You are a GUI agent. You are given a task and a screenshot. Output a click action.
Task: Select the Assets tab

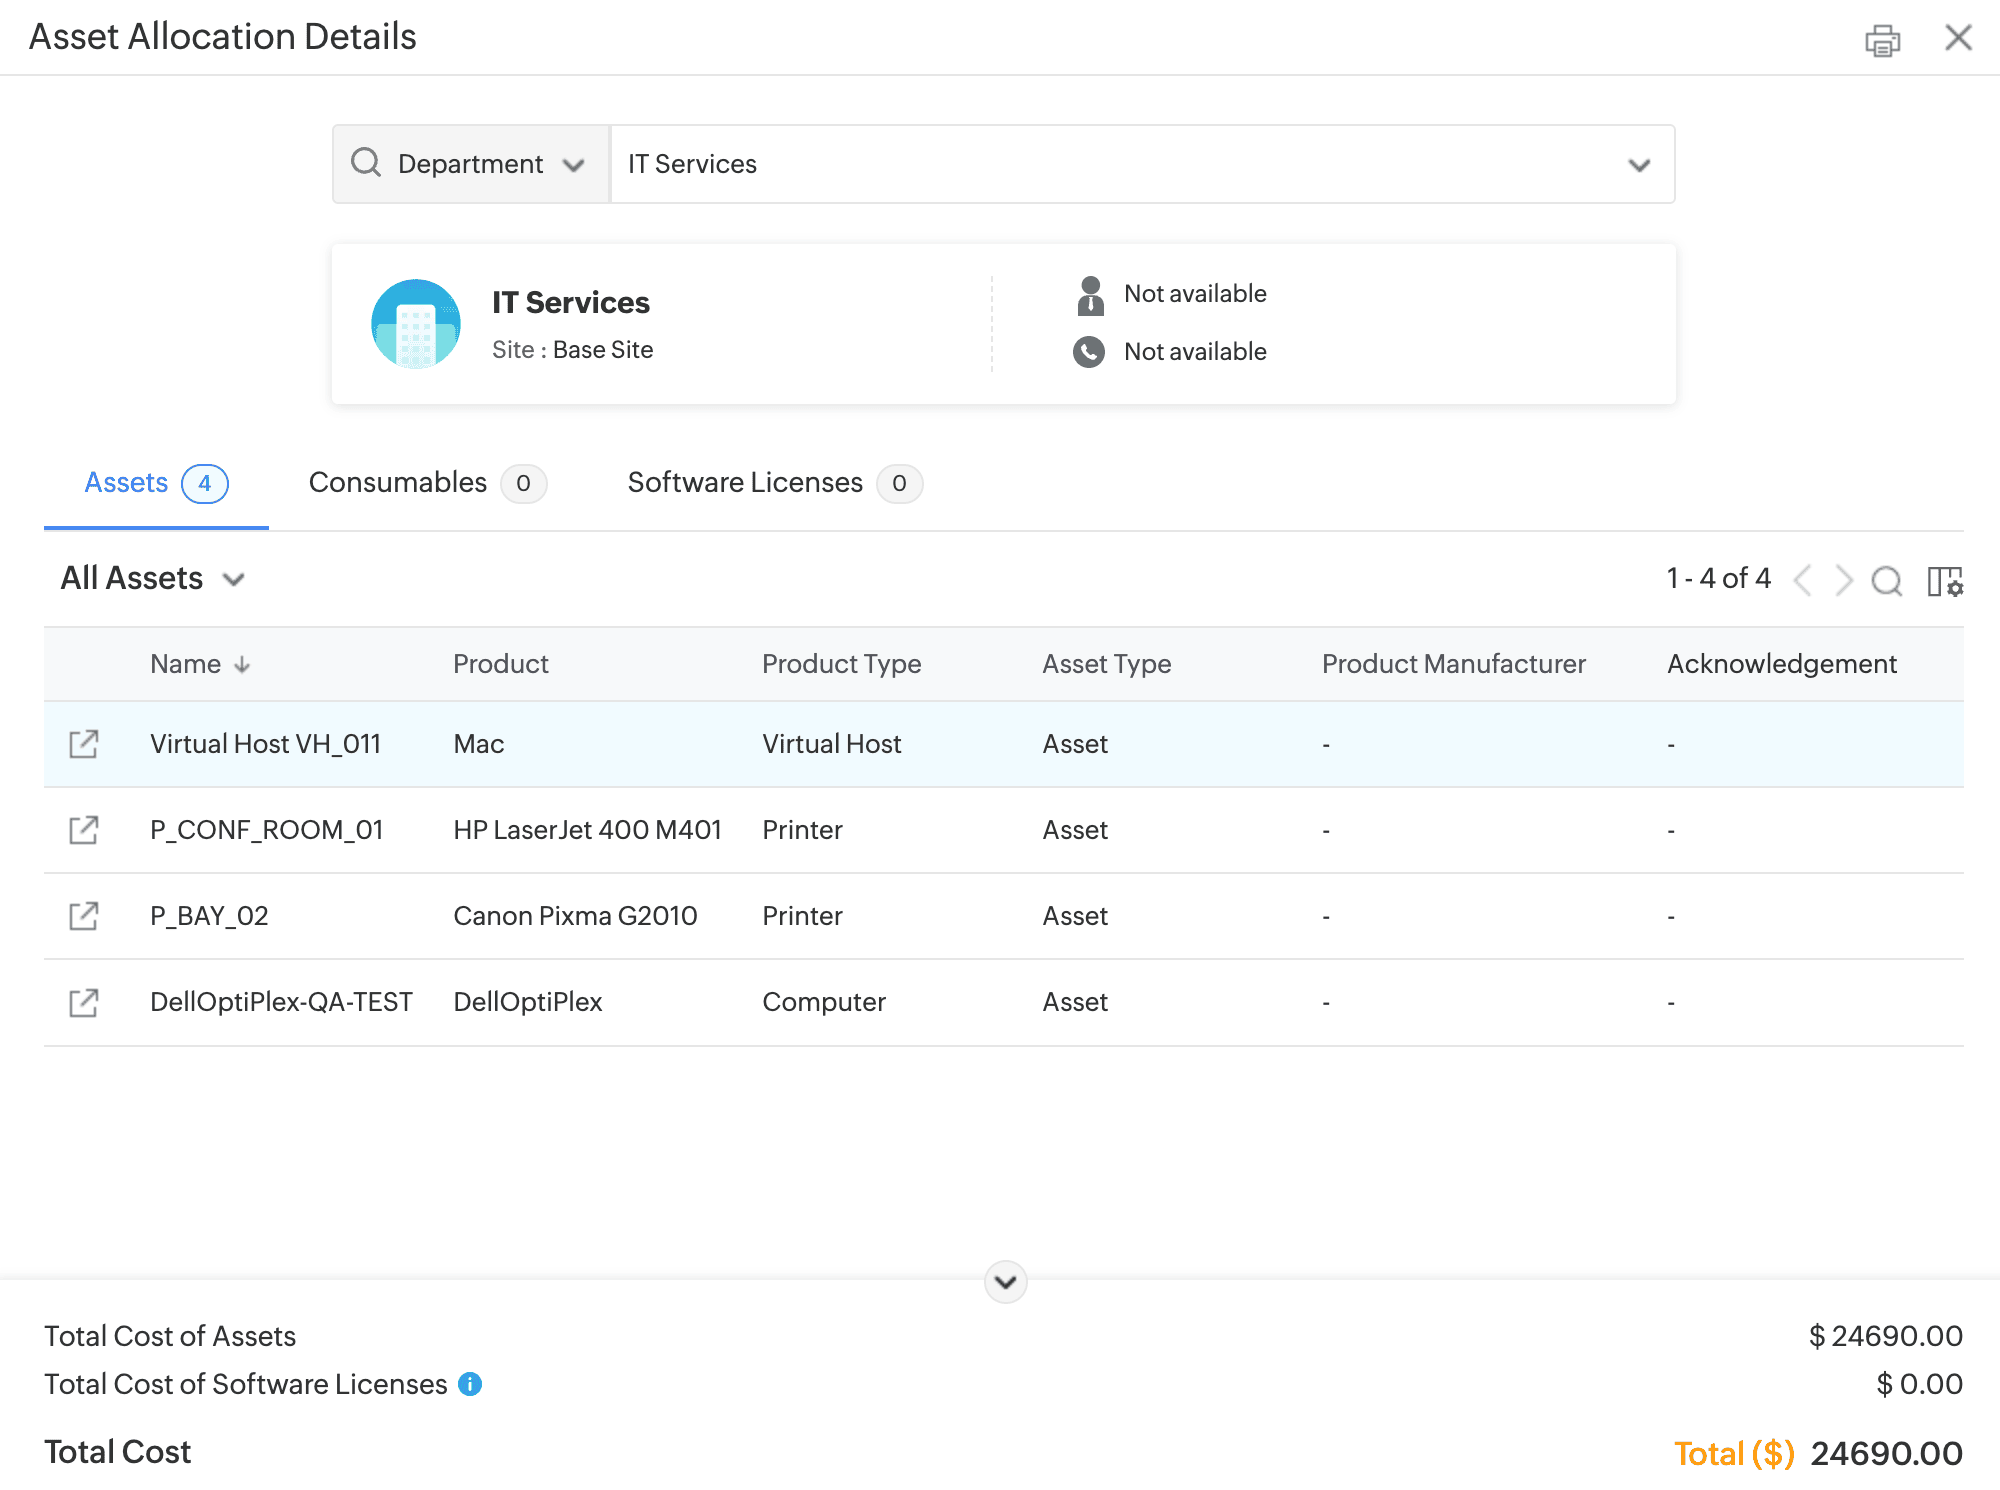pos(155,483)
